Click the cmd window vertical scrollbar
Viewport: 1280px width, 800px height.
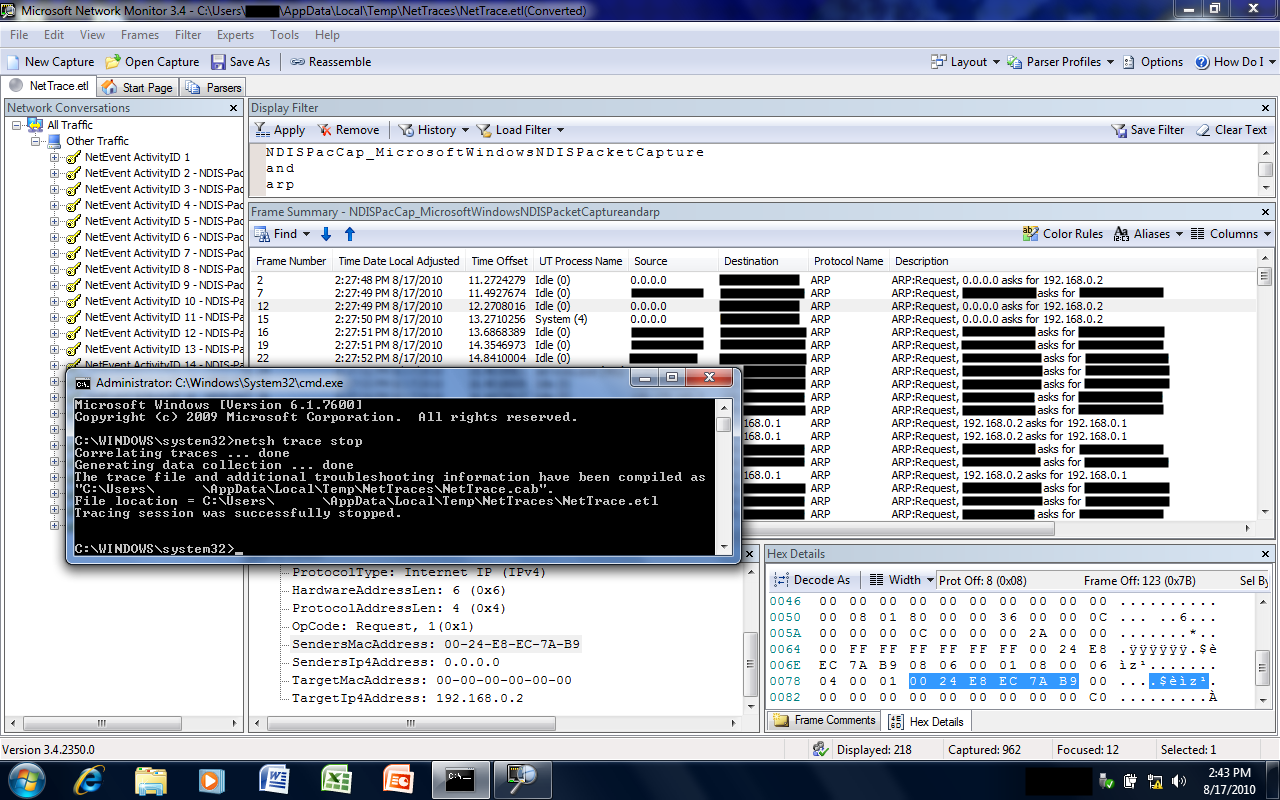[x=724, y=476]
